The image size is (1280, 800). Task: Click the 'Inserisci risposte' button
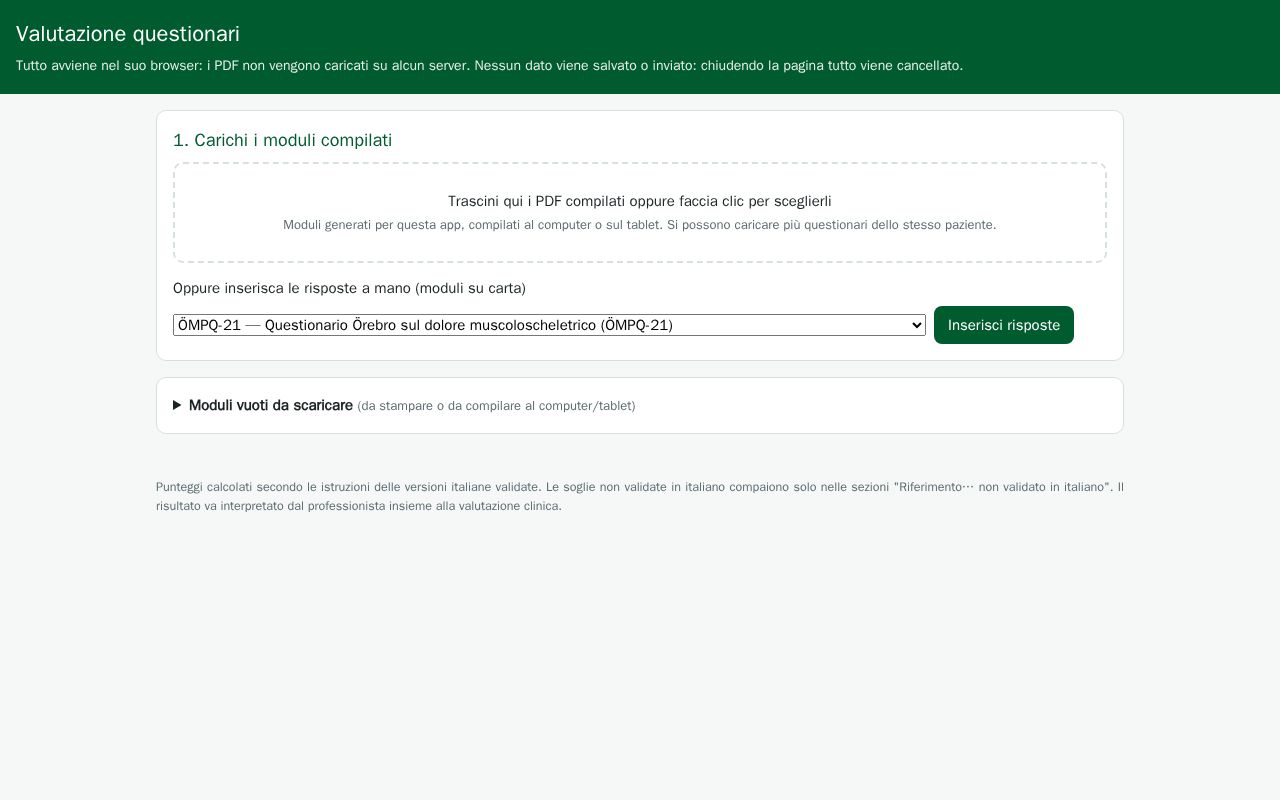click(x=1003, y=325)
